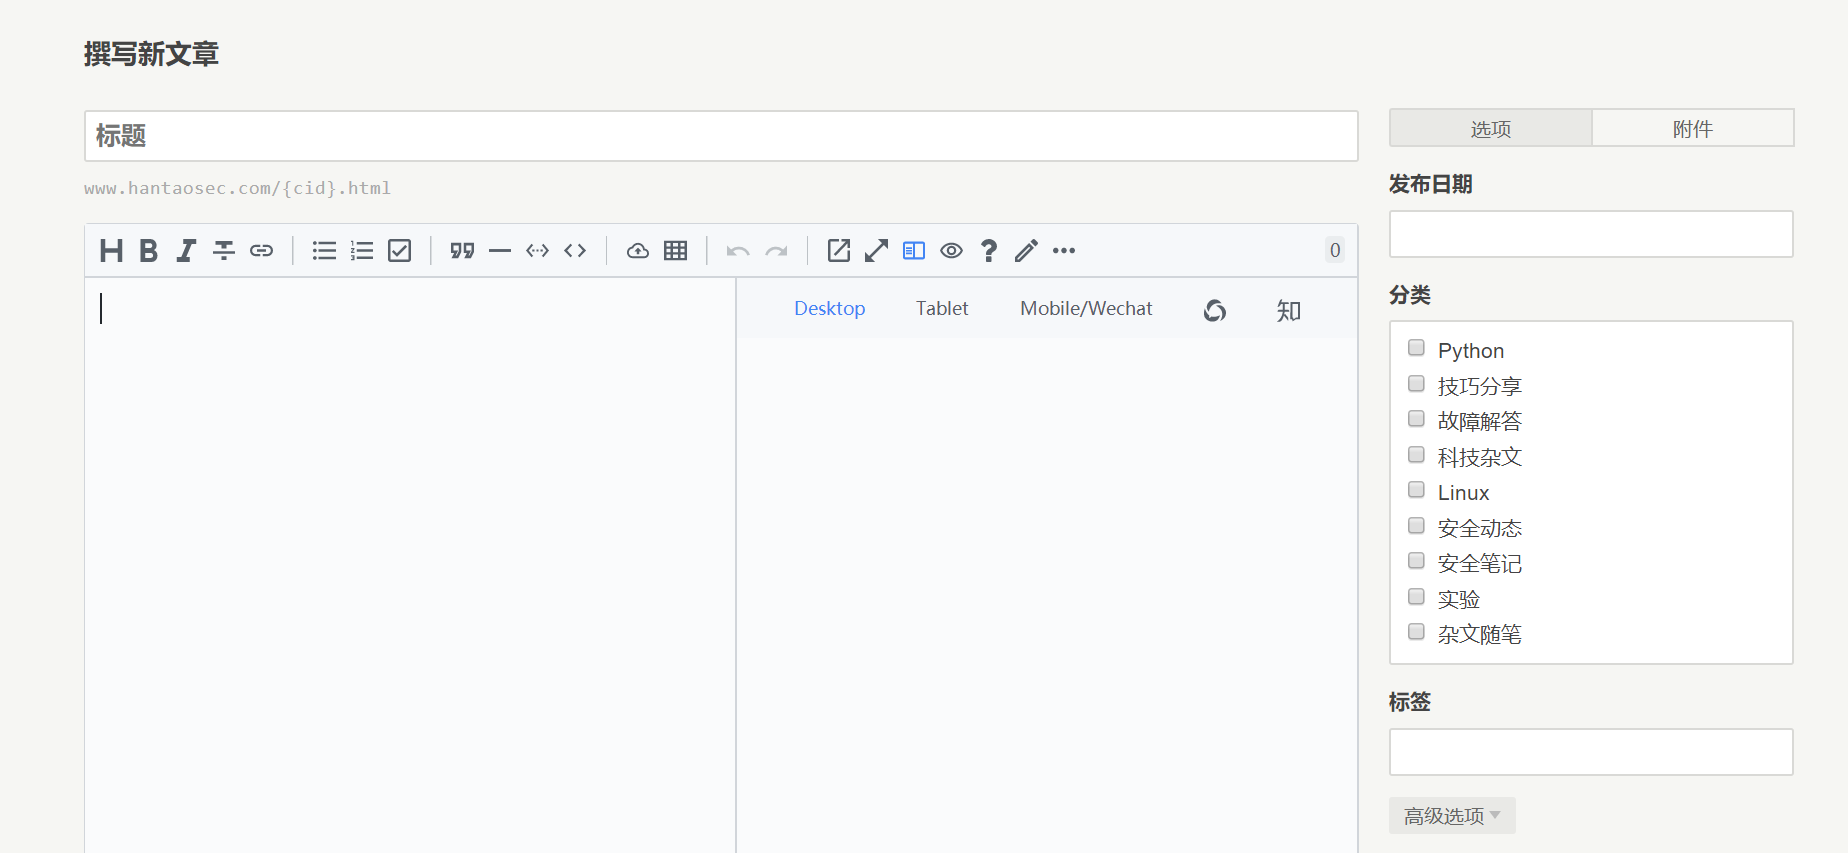Expand the 高级选项 advanced options
The image size is (1848, 853).
click(x=1451, y=816)
